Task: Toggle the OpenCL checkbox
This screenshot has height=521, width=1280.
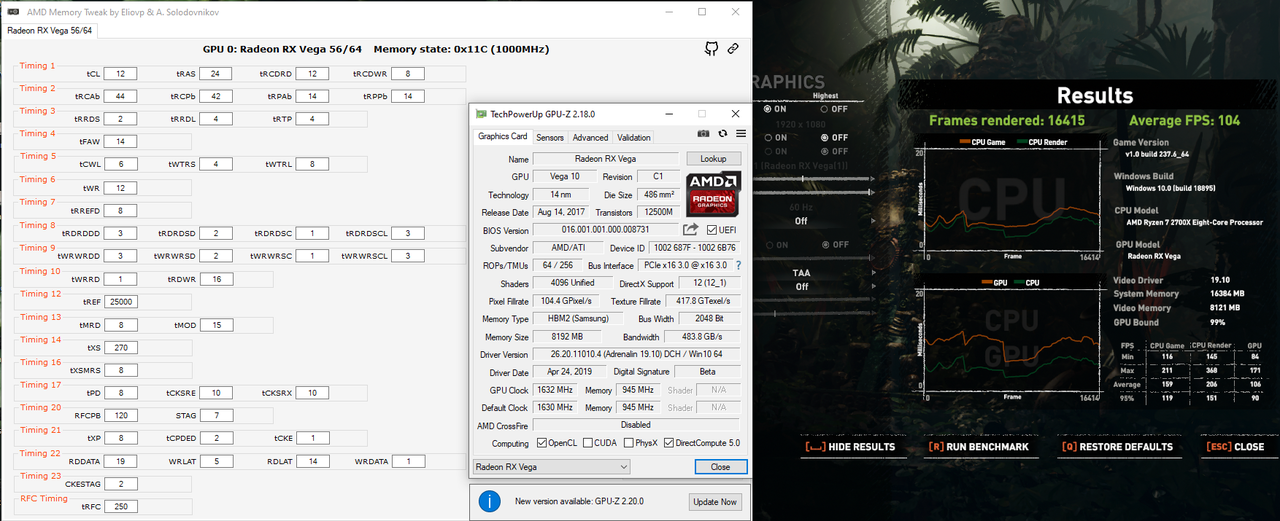Action: pos(542,443)
